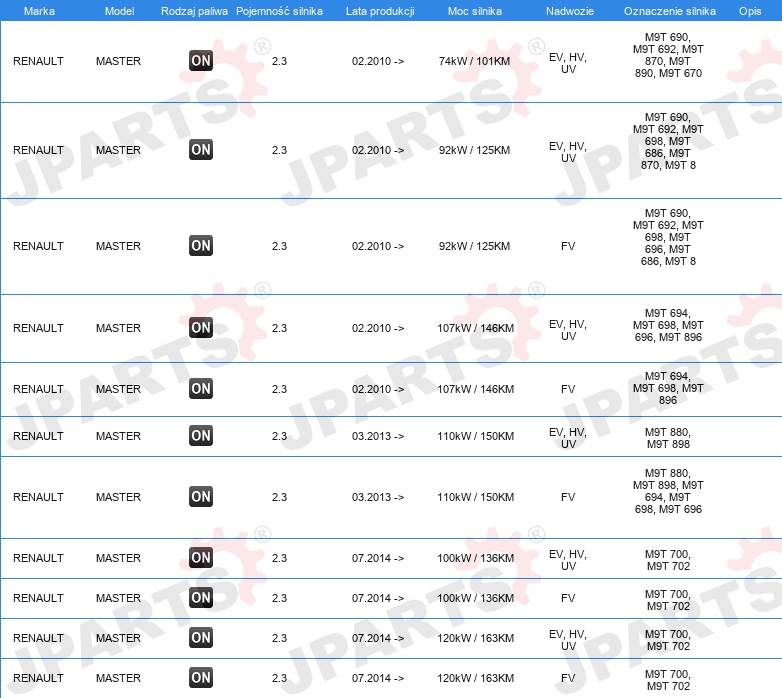Click the ON fuel icon in the 110kW / 150KM FV row
782x698 pixels.
pos(201,497)
